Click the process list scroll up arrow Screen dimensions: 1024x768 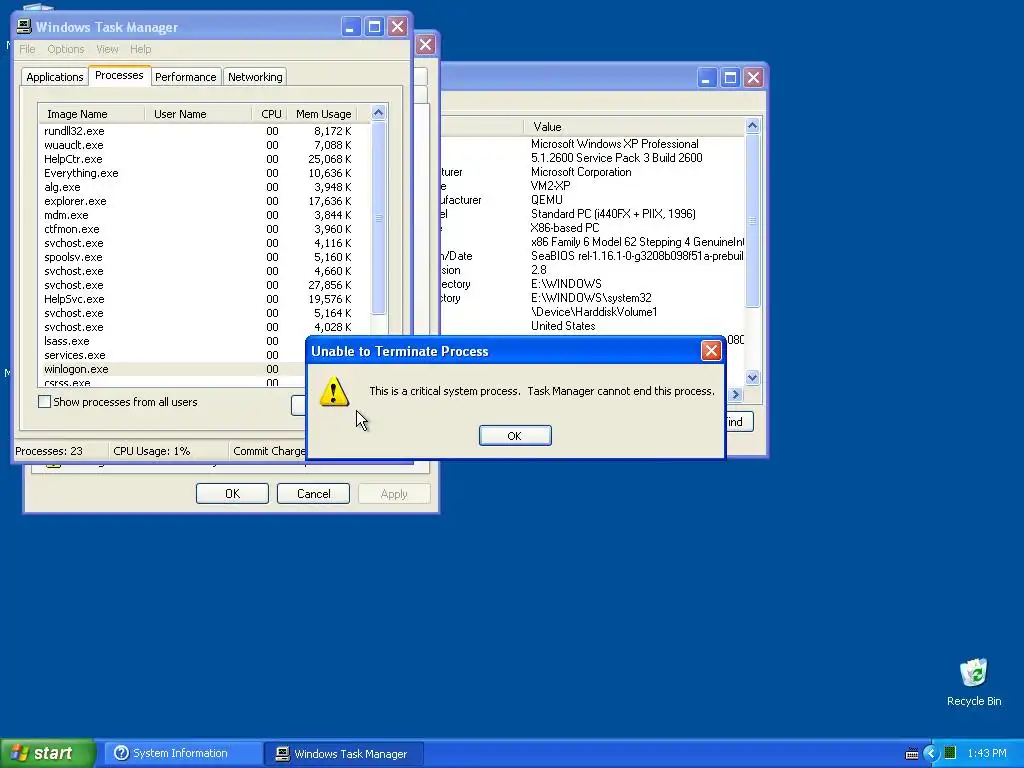pyautogui.click(x=379, y=113)
